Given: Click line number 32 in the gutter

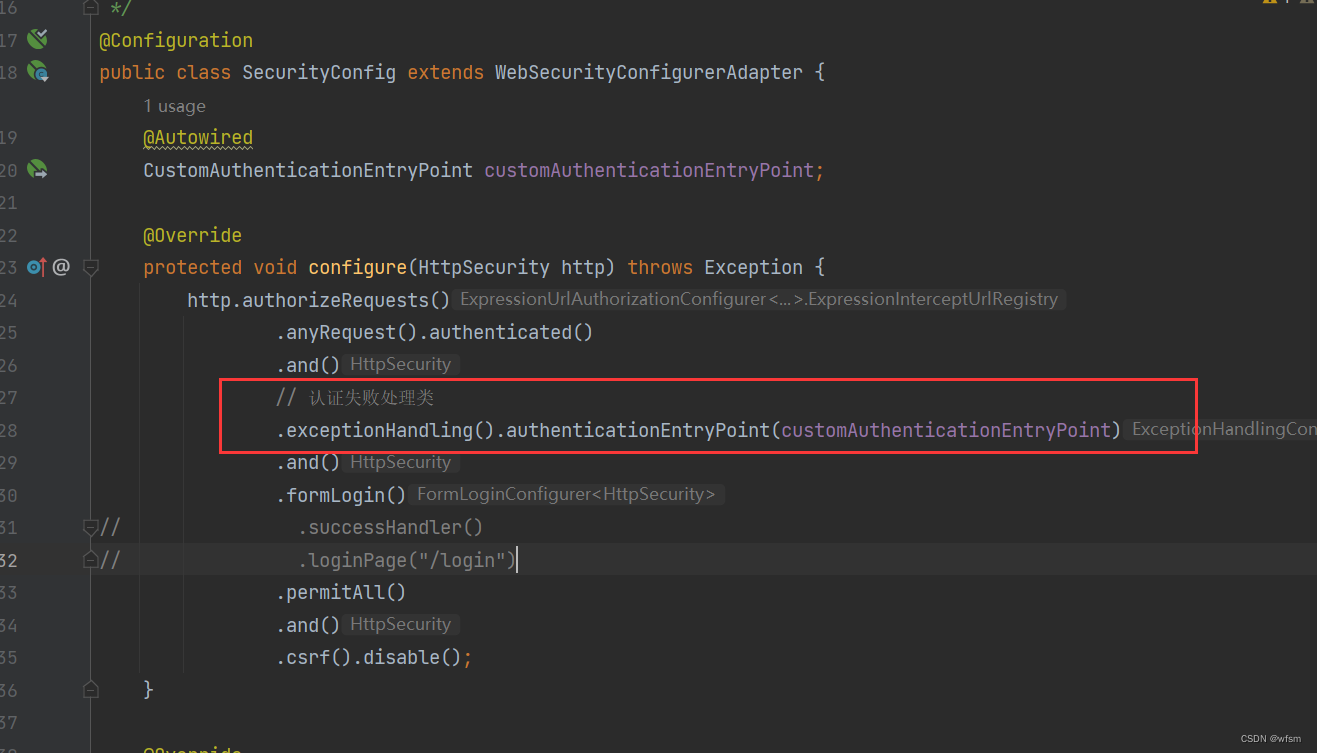Looking at the screenshot, I should point(12,559).
